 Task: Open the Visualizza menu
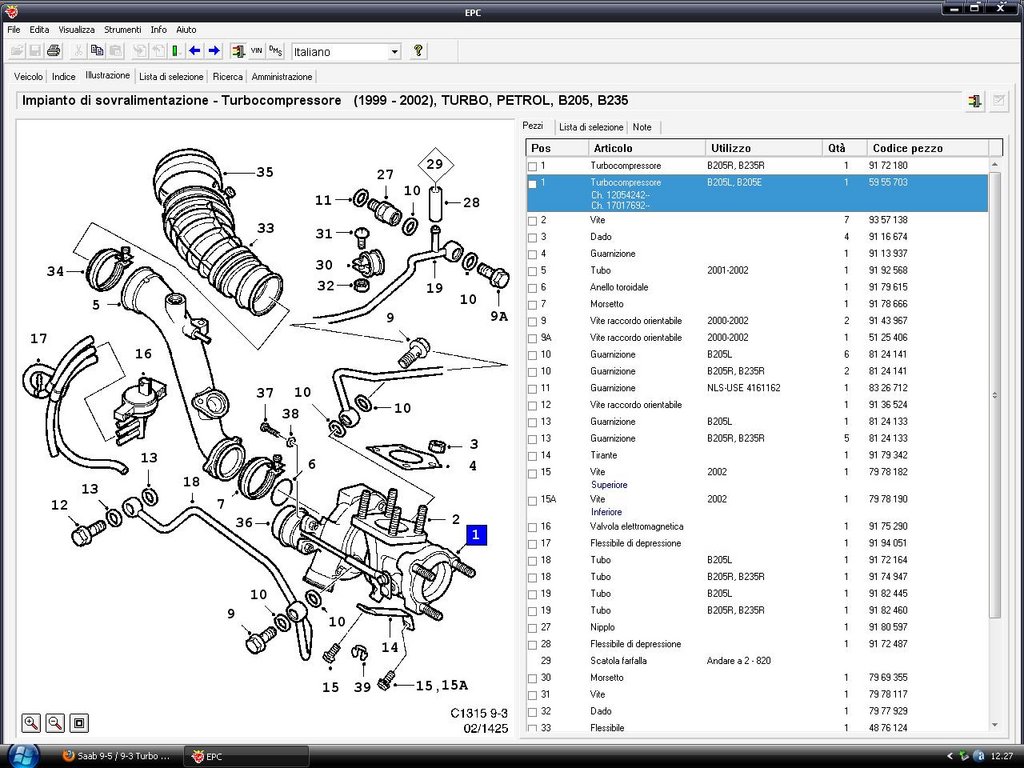76,30
